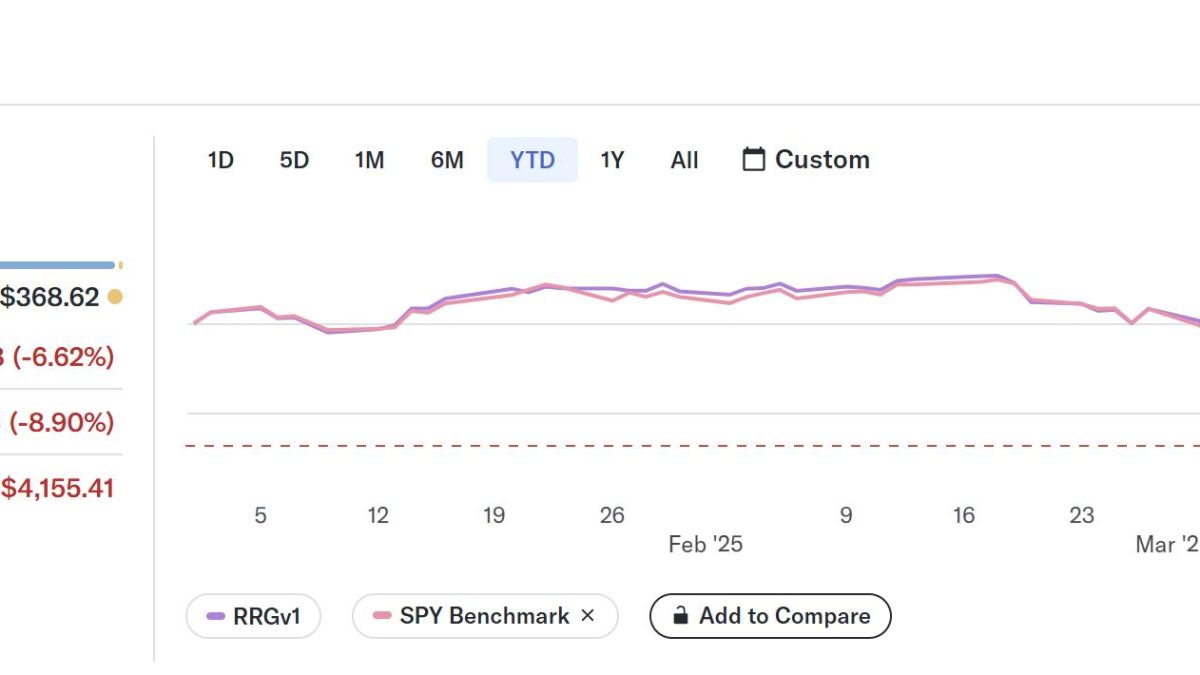Image resolution: width=1200 pixels, height=675 pixels.
Task: Show the 1Y time range
Action: point(612,160)
